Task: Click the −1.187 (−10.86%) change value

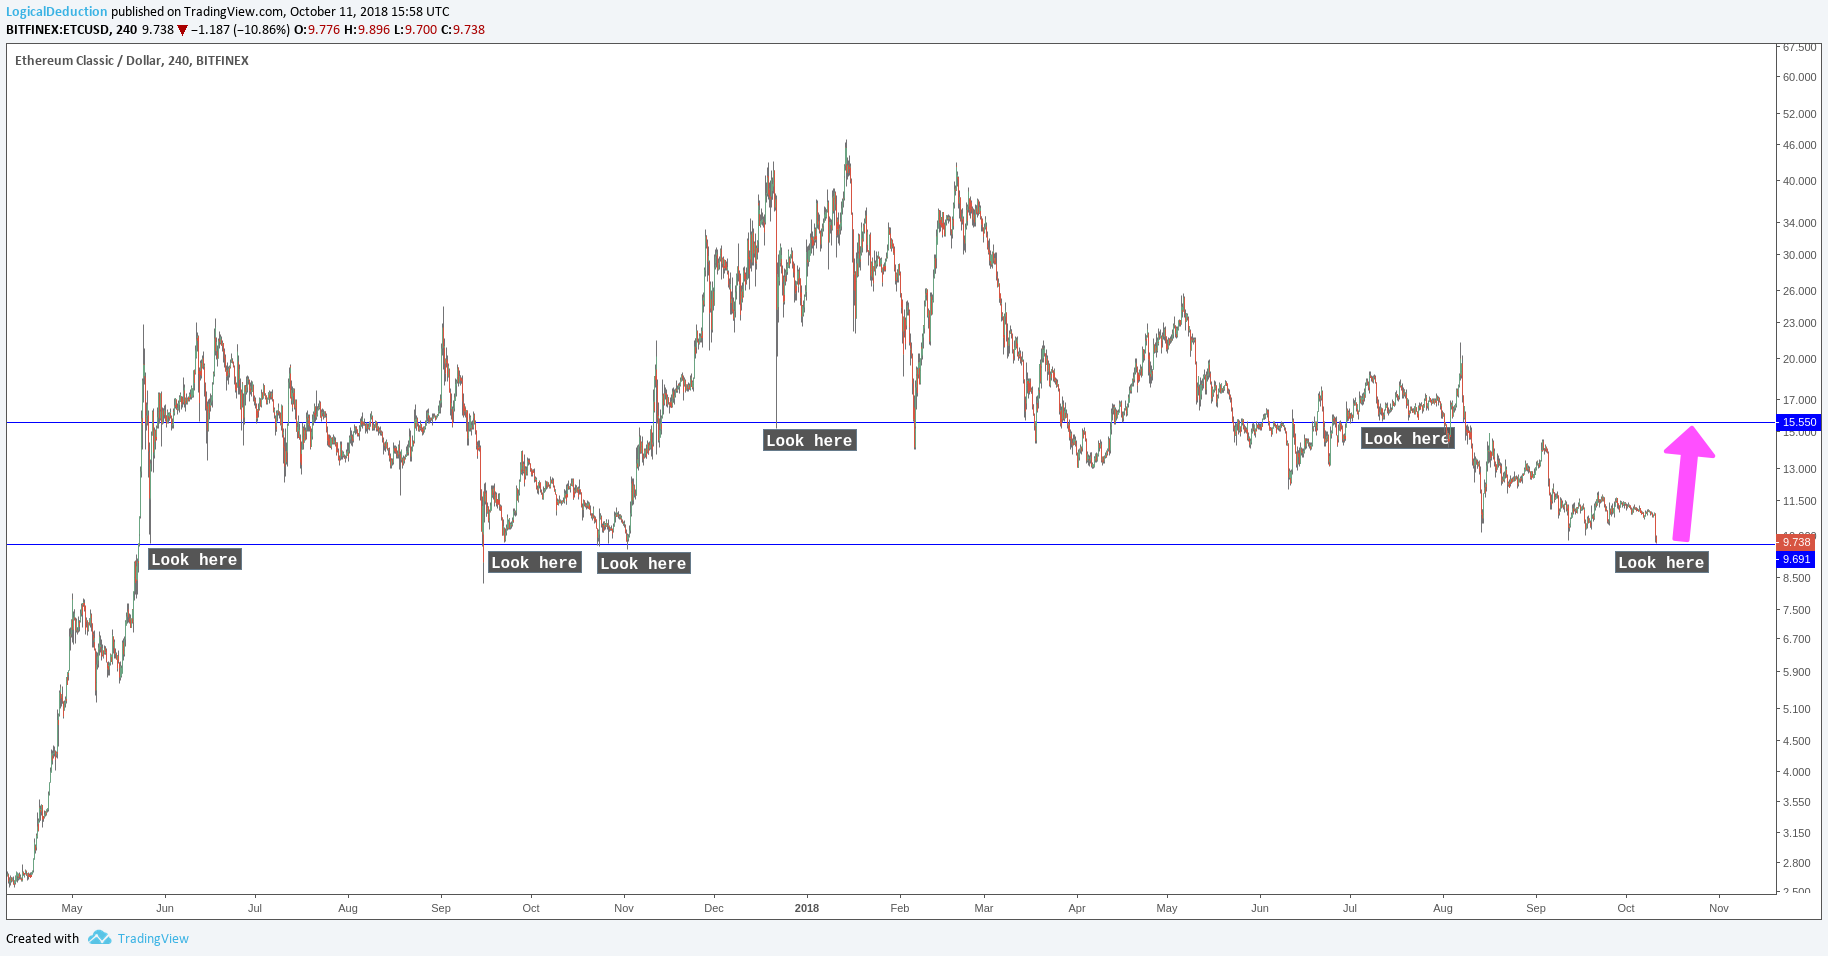Action: click(x=240, y=30)
